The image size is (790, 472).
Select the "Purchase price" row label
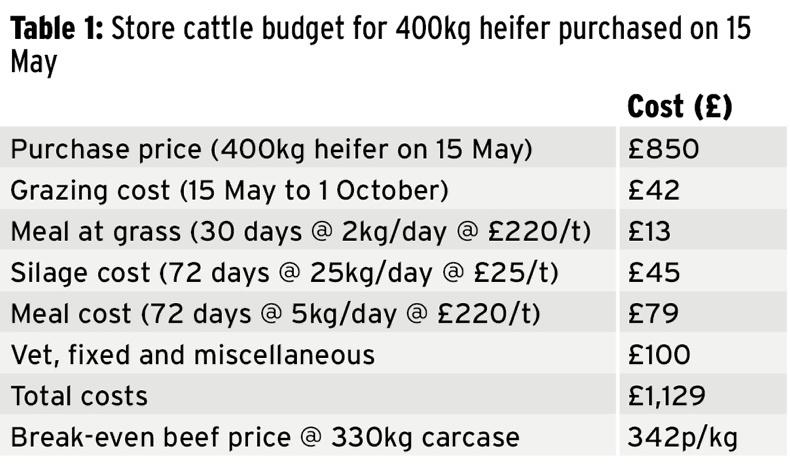(x=271, y=149)
